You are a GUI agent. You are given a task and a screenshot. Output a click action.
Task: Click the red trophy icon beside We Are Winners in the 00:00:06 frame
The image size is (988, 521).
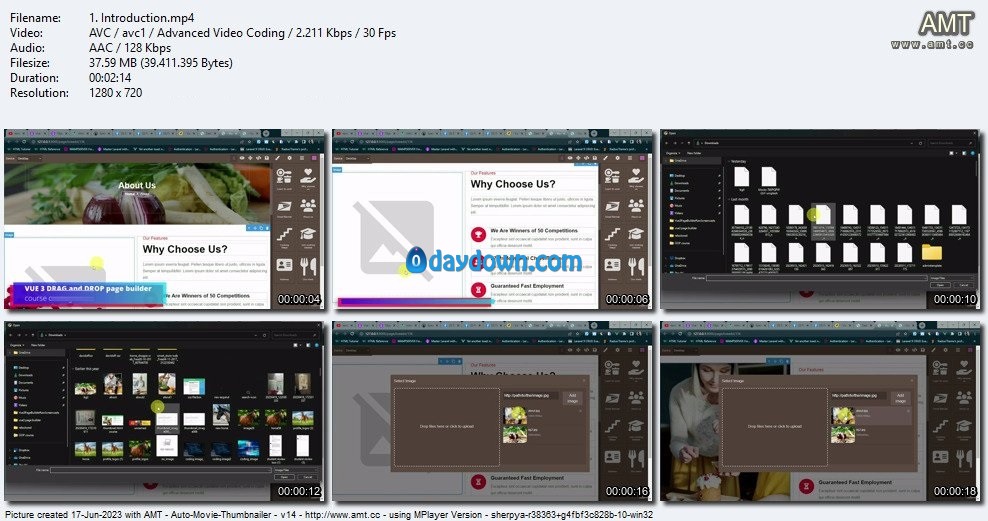pyautogui.click(x=479, y=233)
